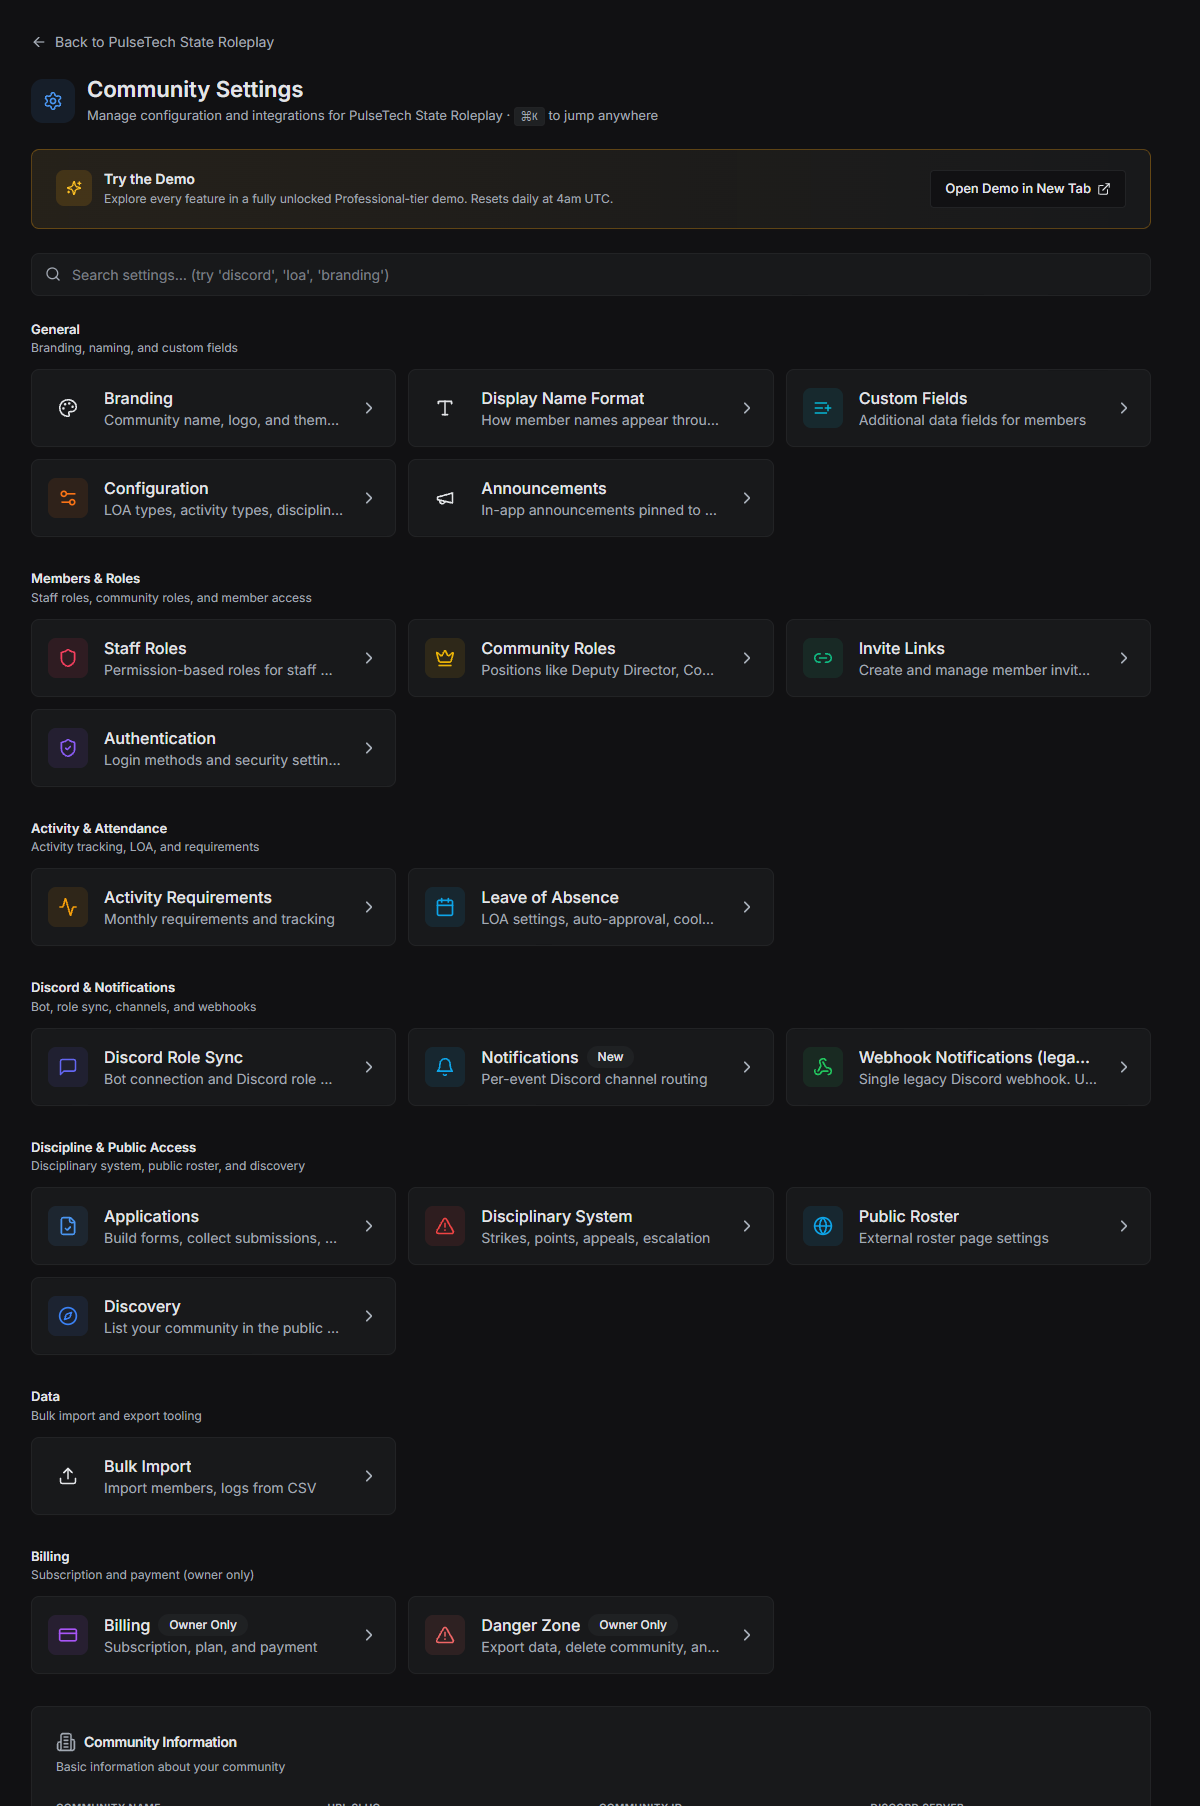The image size is (1200, 1806).
Task: Click the Activity Requirements pulse icon
Action: 68,907
